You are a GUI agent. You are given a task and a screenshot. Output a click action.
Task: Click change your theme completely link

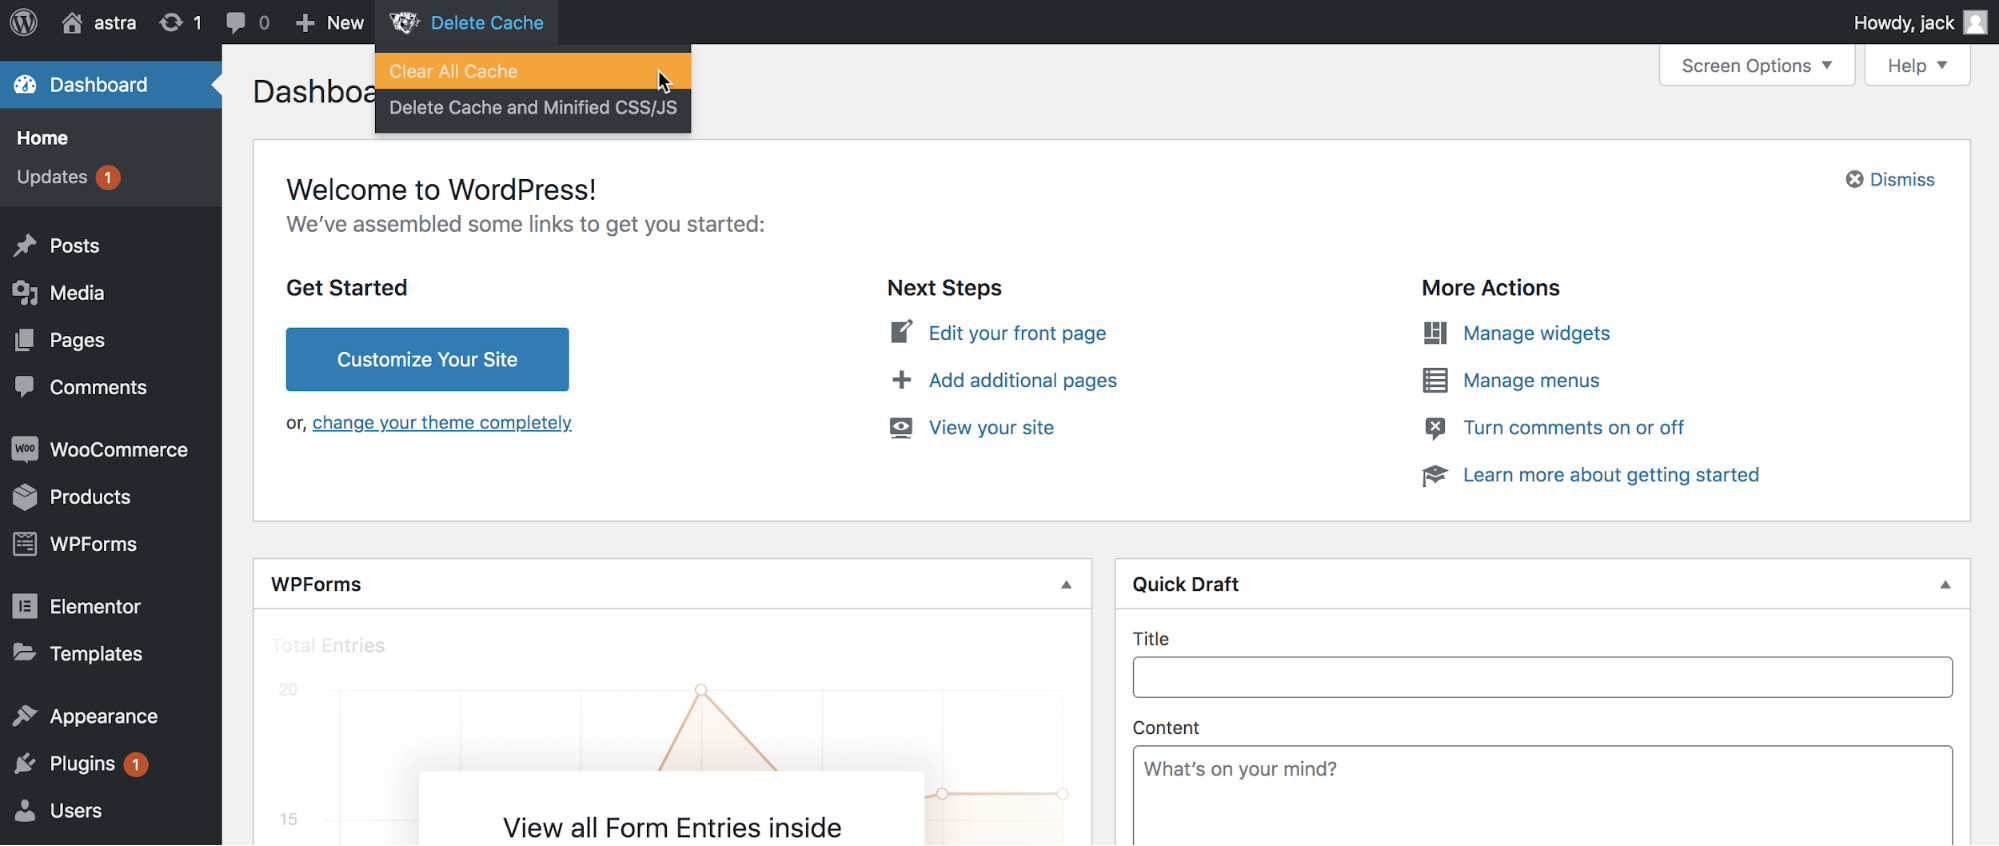[442, 423]
